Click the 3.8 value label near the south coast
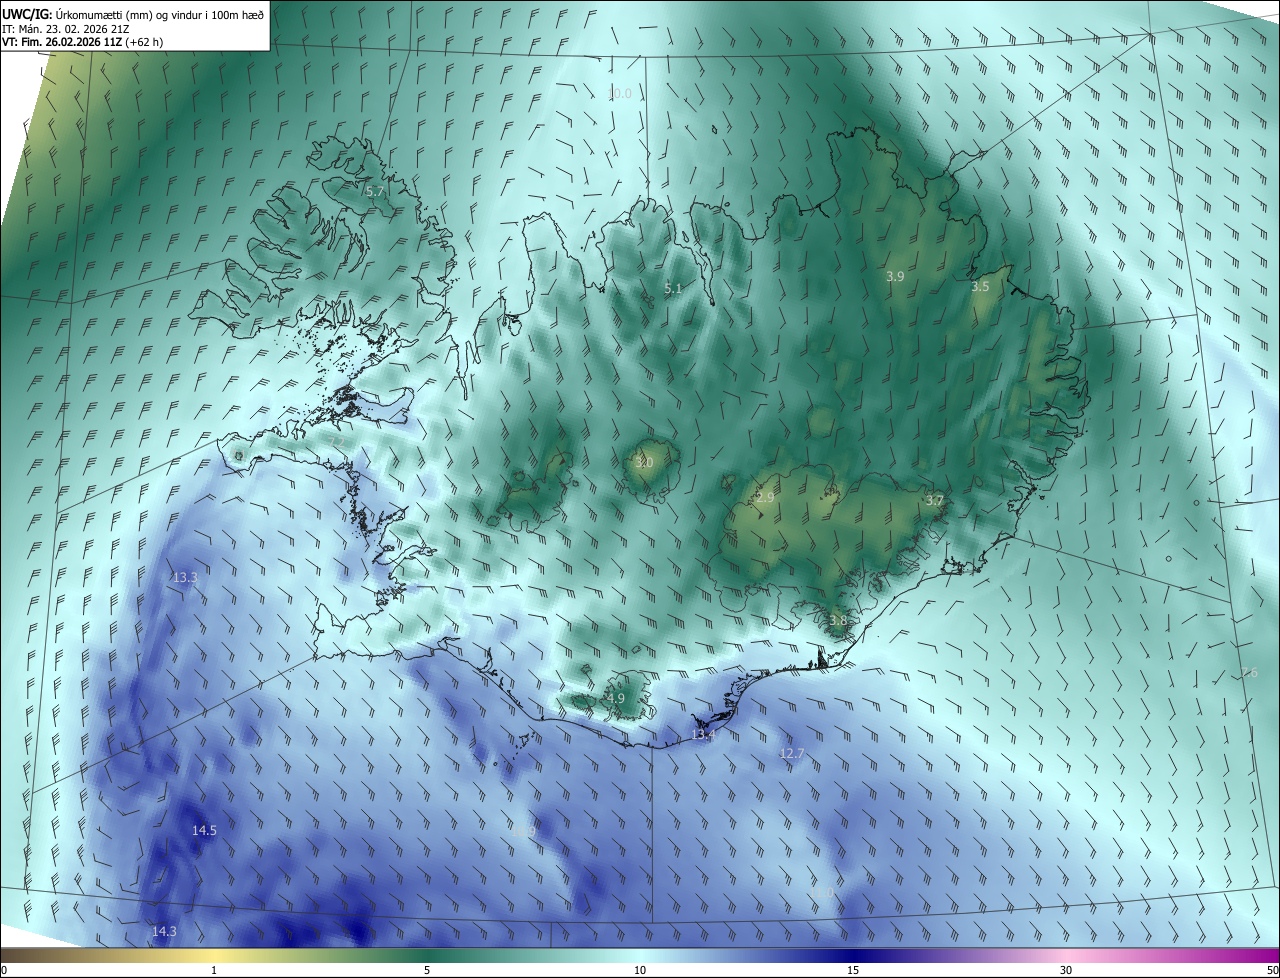 (x=837, y=621)
